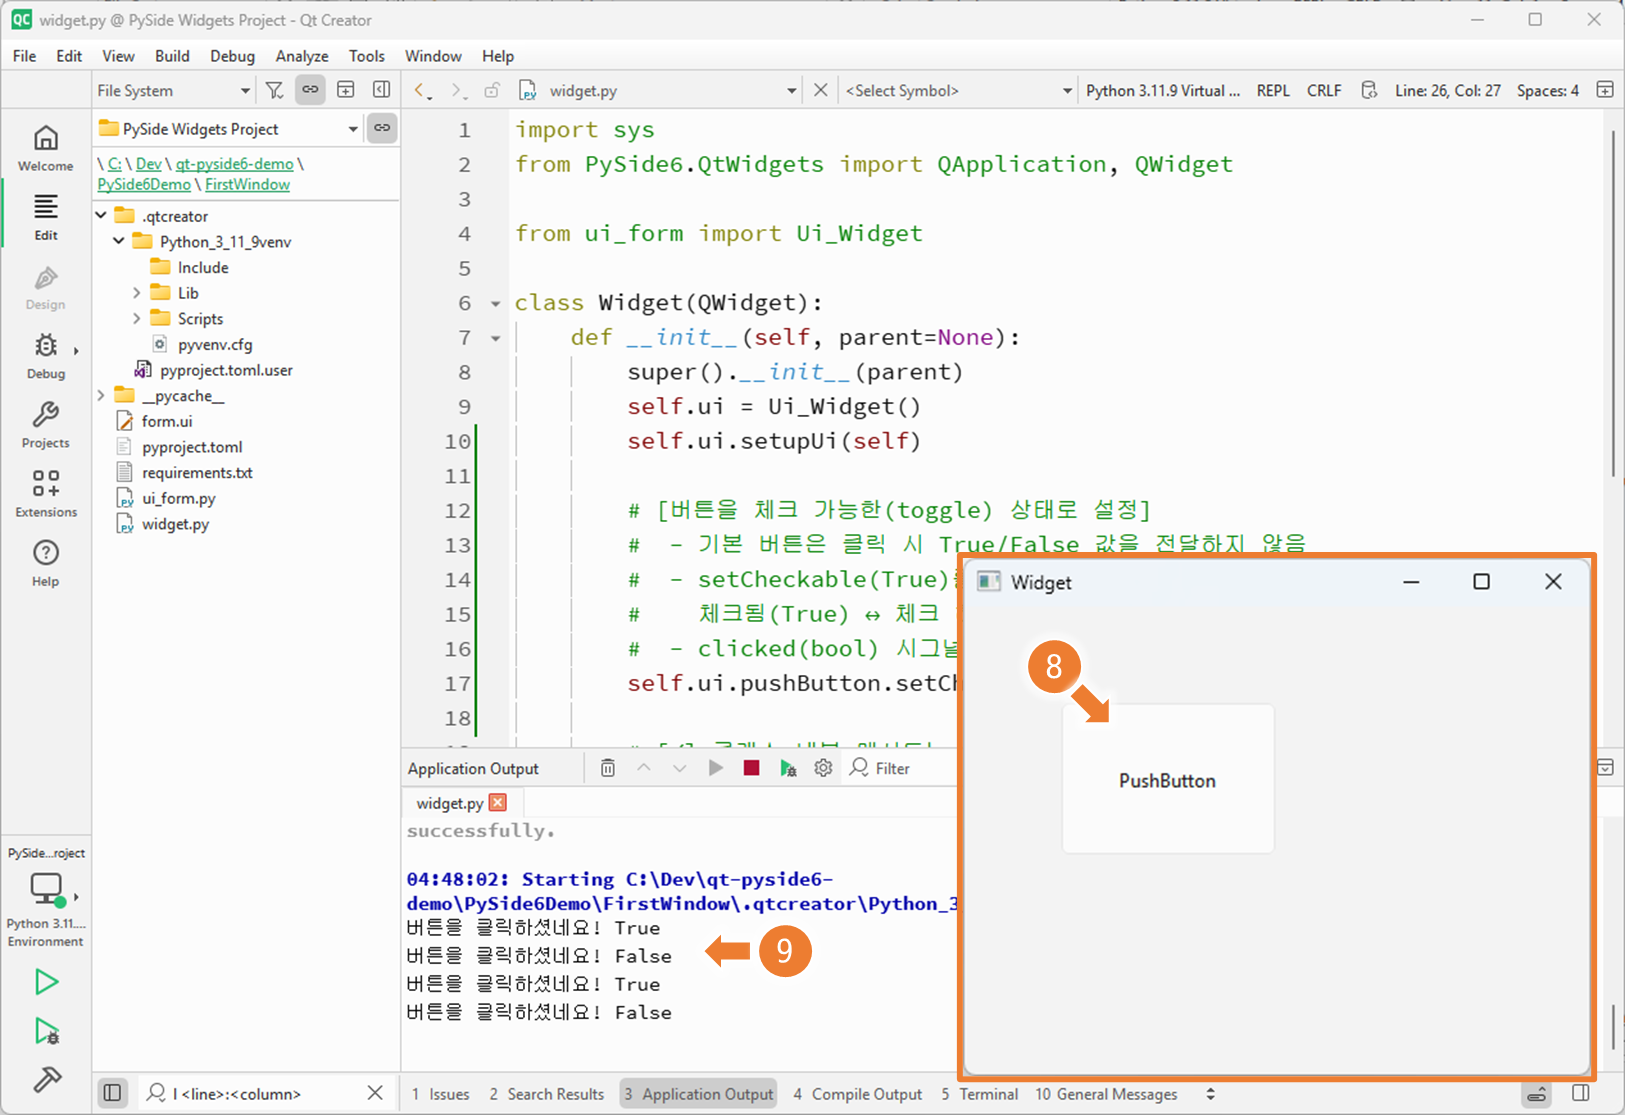This screenshot has width=1625, height=1115.
Task: Go to previous item in Application Output
Action: [644, 768]
